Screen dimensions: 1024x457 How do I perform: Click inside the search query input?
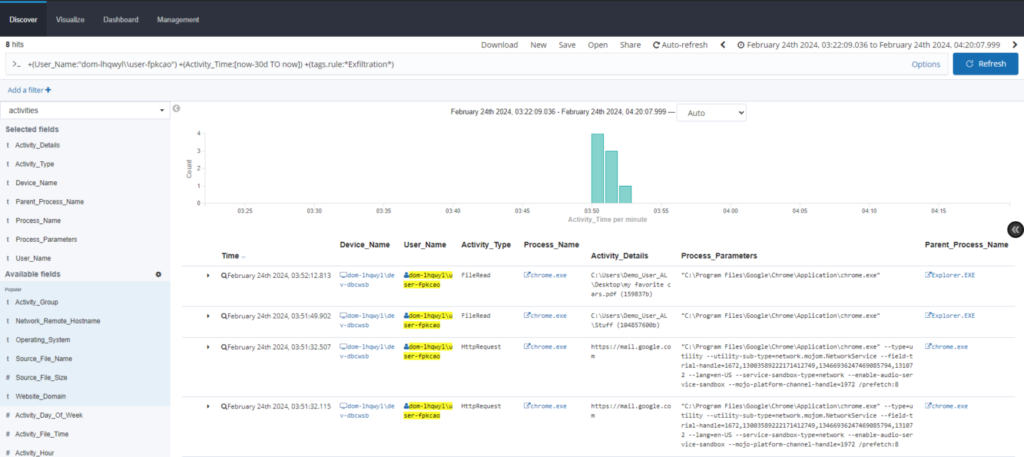pos(450,64)
